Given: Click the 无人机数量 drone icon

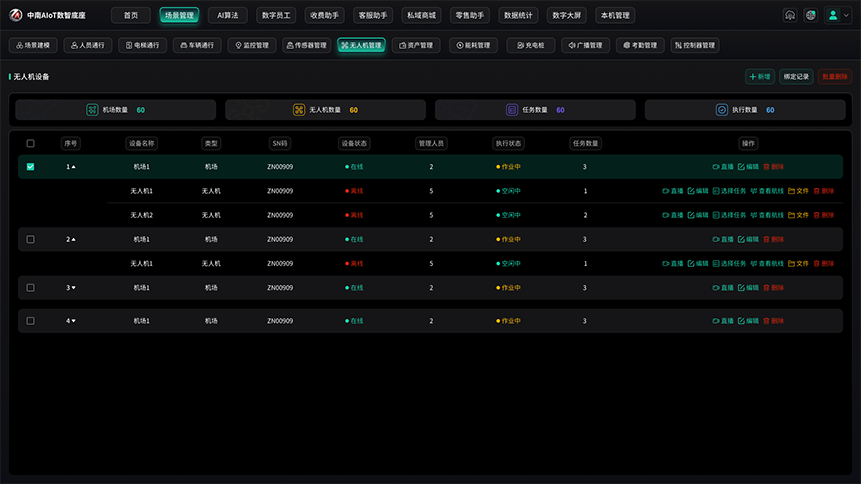Looking at the screenshot, I should (x=299, y=110).
